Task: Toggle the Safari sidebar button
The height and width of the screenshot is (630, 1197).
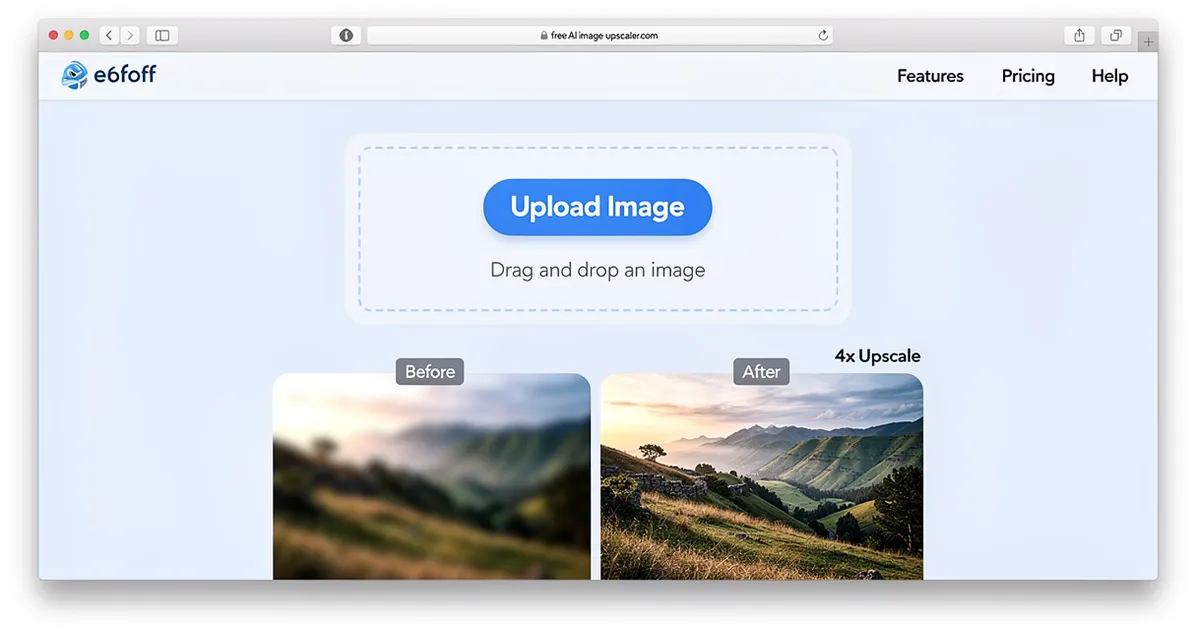Action: click(x=162, y=35)
